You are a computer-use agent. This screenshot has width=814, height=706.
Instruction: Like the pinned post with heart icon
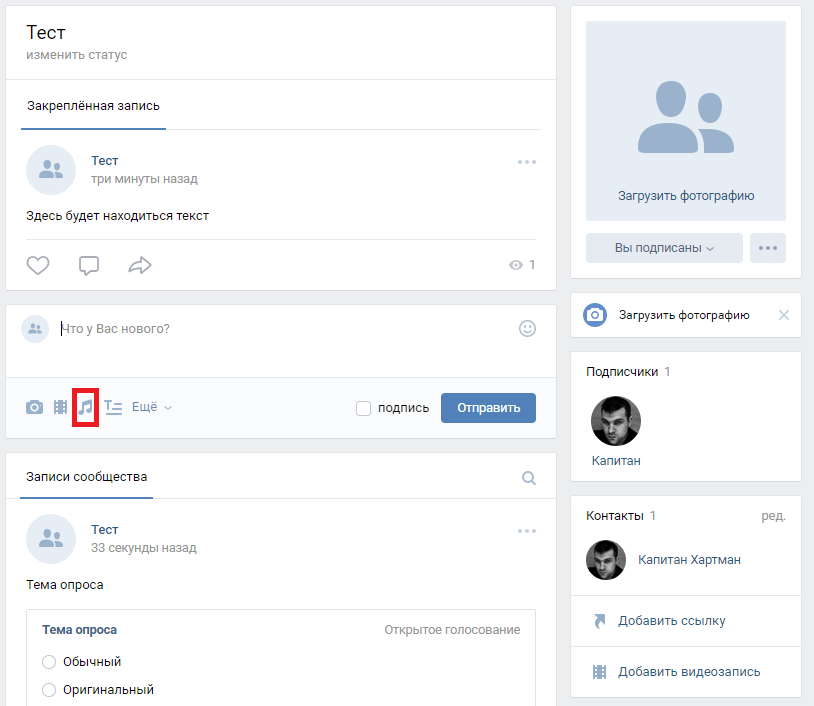click(38, 265)
